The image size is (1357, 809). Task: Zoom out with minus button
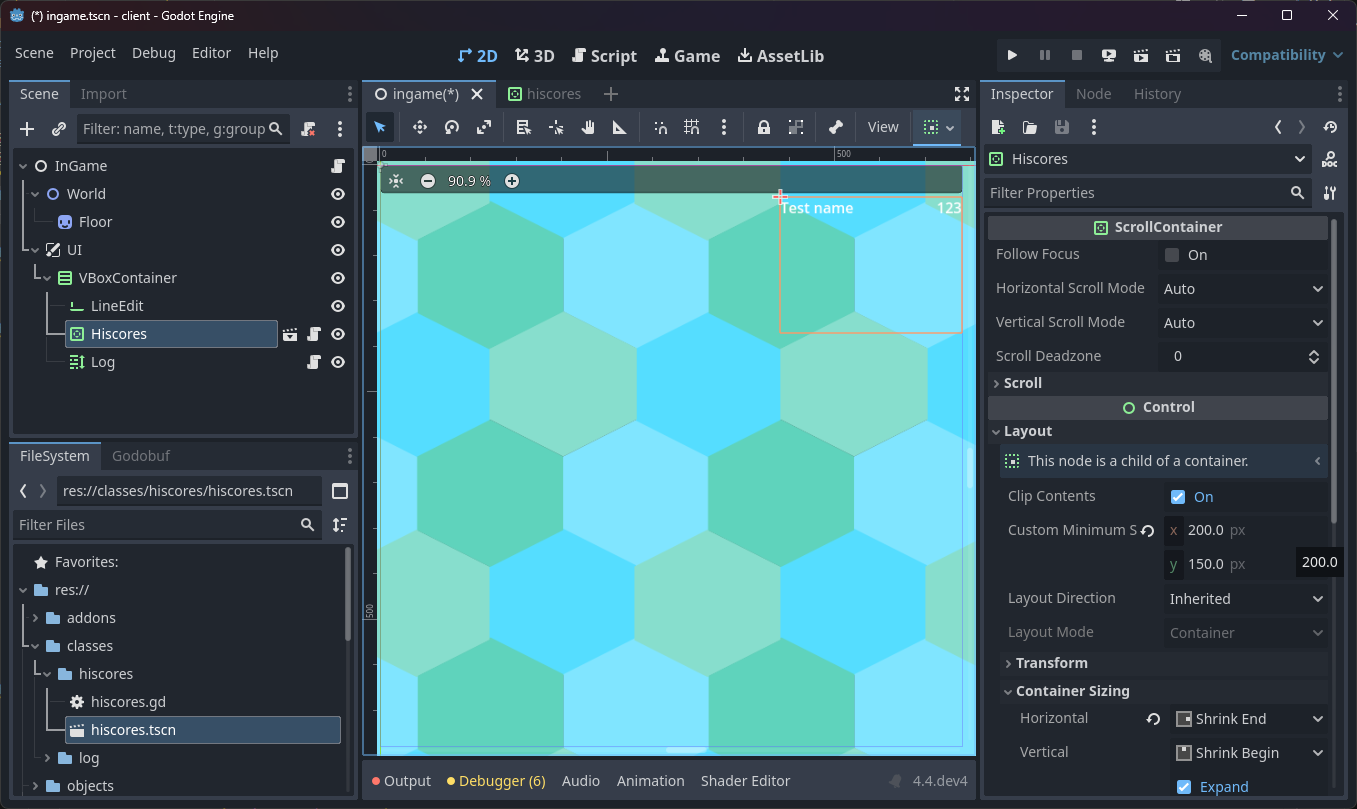point(428,181)
